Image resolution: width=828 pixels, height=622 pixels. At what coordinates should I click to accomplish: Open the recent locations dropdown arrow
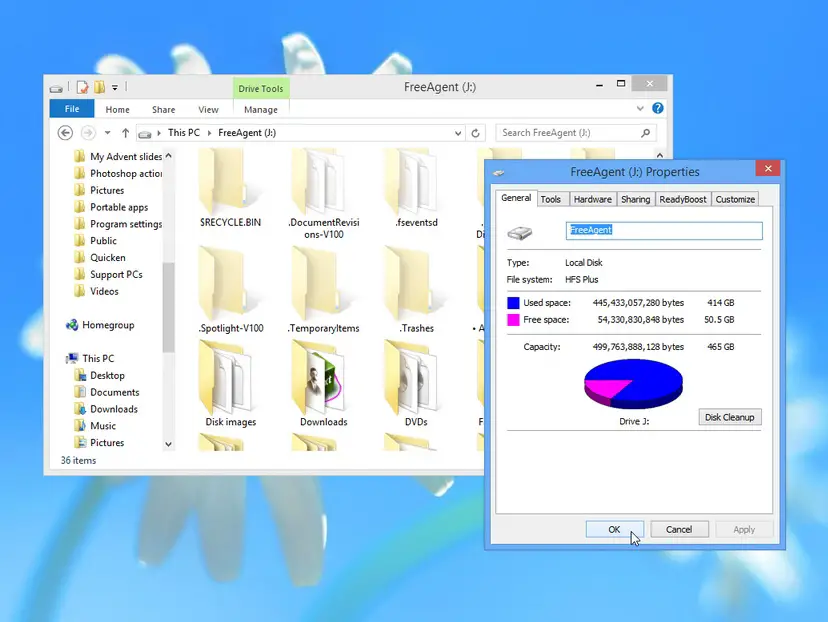(x=107, y=133)
